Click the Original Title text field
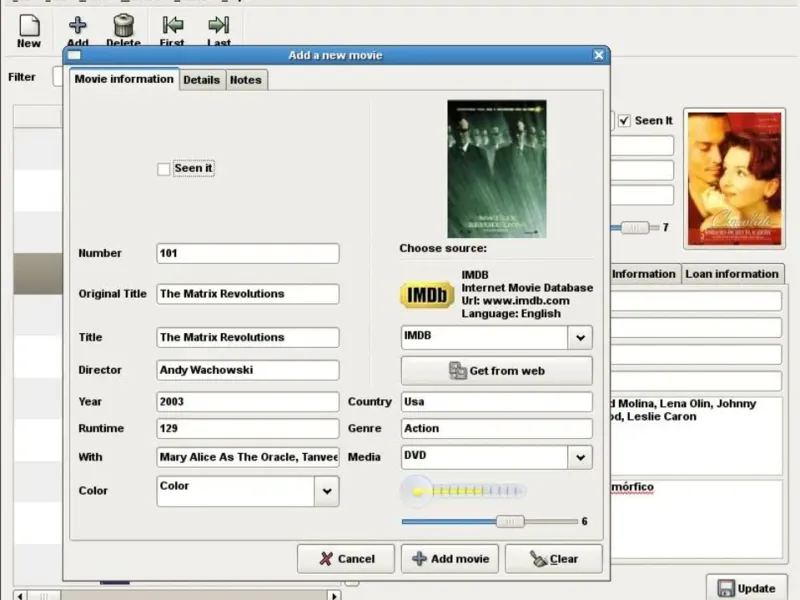800x600 pixels. tap(247, 294)
